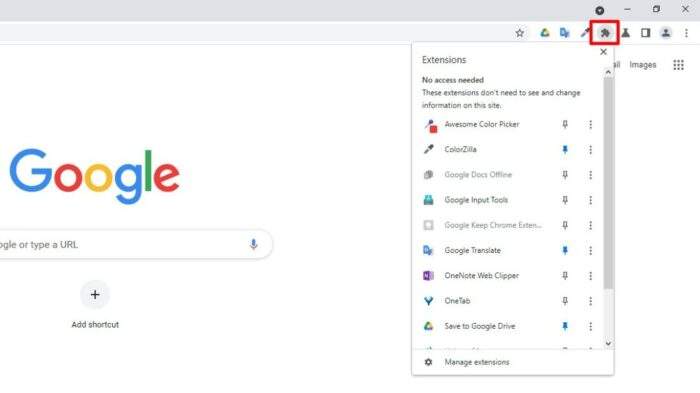Click the extensions list scrollbar thumb
This screenshot has width=700, height=393.
coord(608,183)
